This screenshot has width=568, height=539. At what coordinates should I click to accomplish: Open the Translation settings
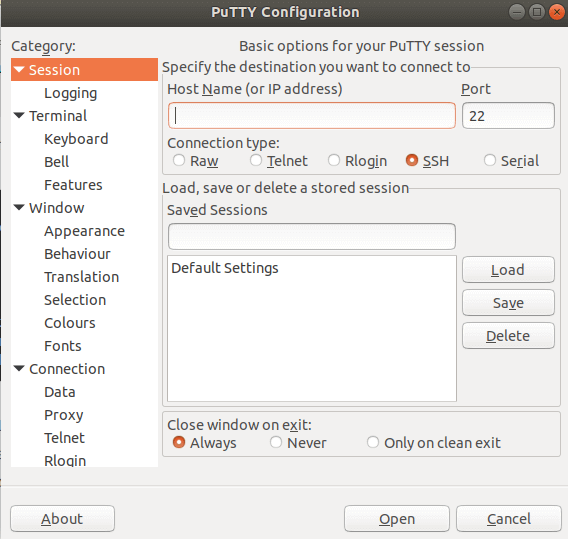point(82,277)
